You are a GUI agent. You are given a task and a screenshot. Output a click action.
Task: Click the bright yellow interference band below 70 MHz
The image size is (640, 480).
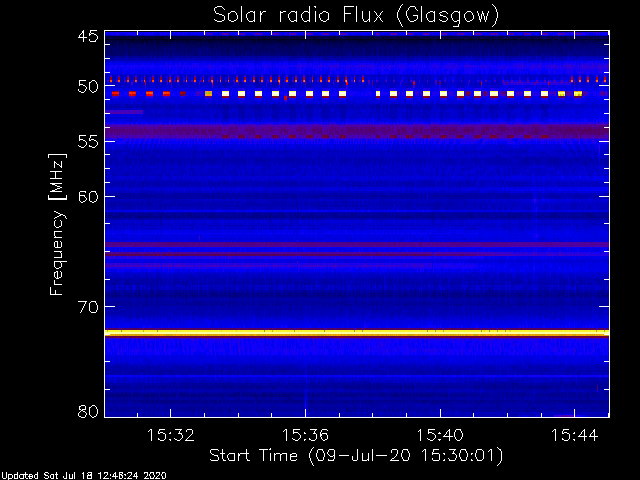tap(357, 333)
